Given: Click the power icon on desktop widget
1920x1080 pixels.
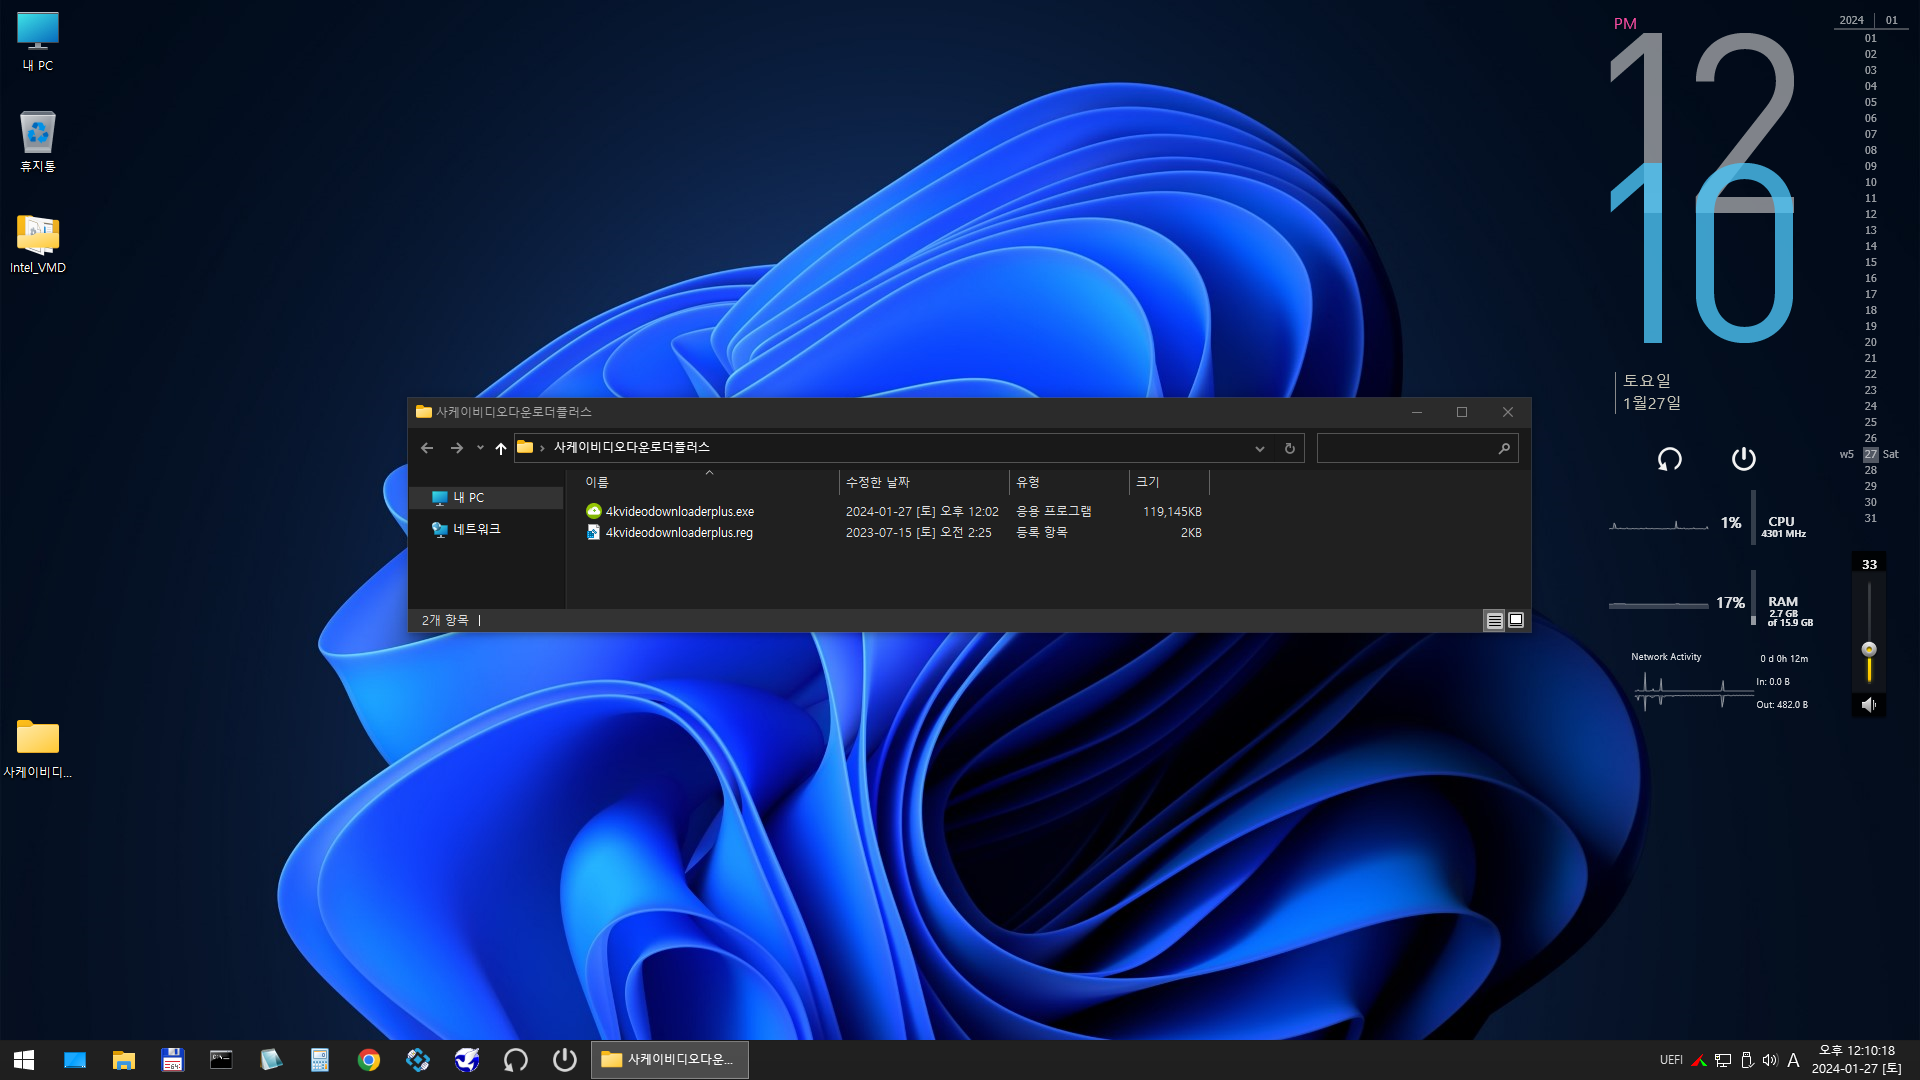Looking at the screenshot, I should (1743, 459).
